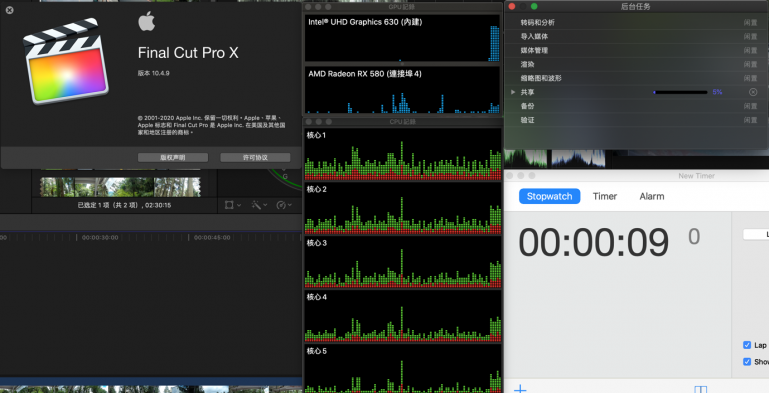Click the Apple logo in about dialog
The width and height of the screenshot is (769, 393).
(x=146, y=22)
